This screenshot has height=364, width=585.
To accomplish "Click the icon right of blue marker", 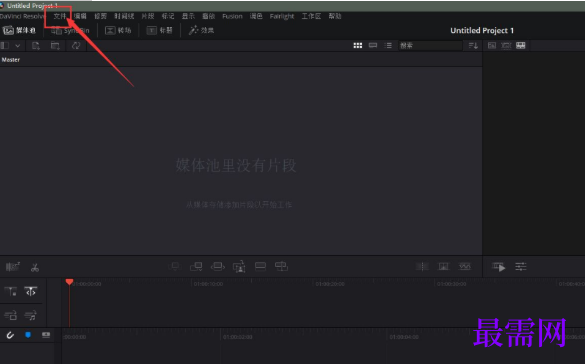I will [x=46, y=335].
